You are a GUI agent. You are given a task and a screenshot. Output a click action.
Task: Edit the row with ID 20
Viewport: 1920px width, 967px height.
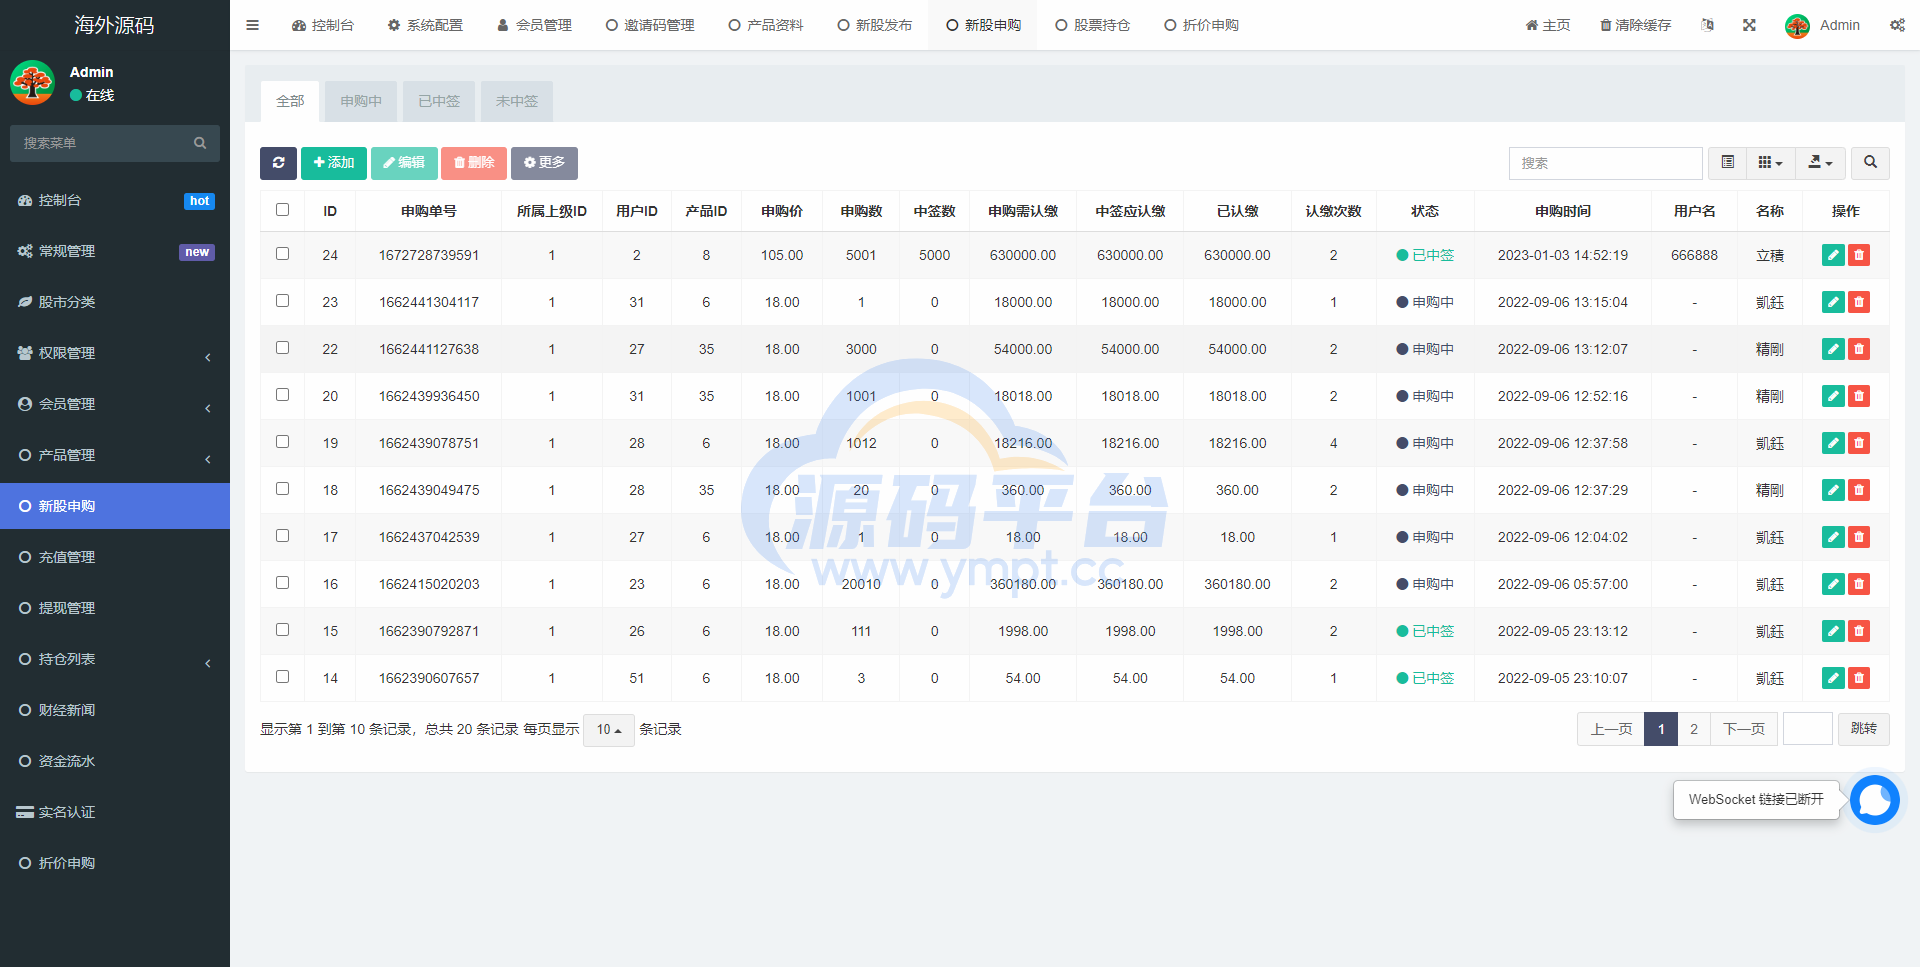[1833, 396]
